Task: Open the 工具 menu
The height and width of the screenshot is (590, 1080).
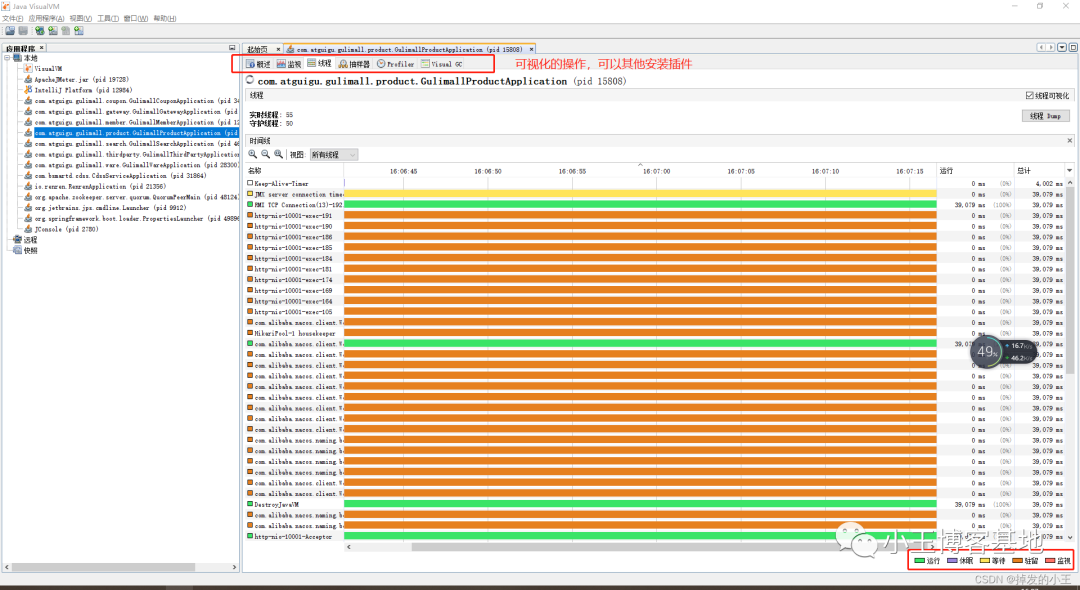Action: pos(107,19)
